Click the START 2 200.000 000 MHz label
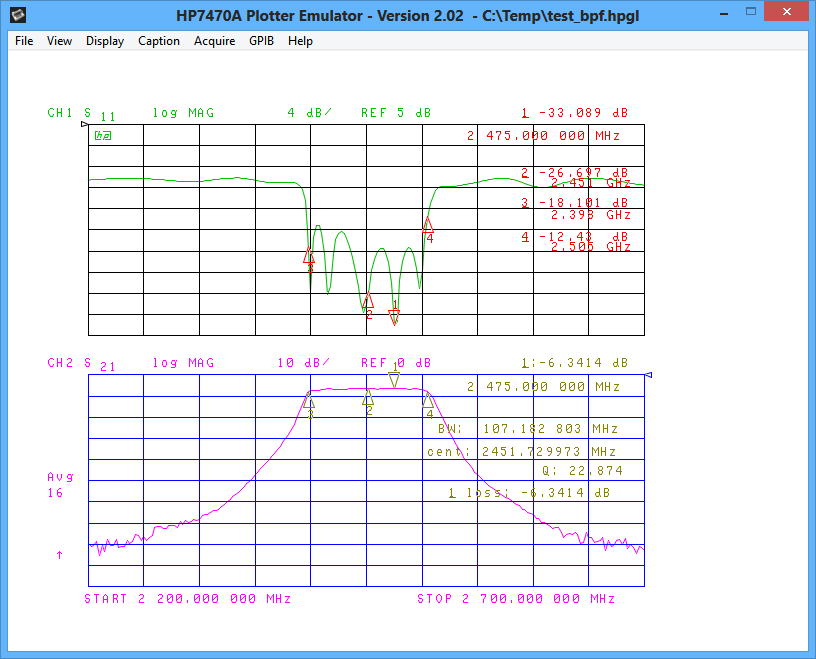The image size is (816, 659). pos(187,599)
